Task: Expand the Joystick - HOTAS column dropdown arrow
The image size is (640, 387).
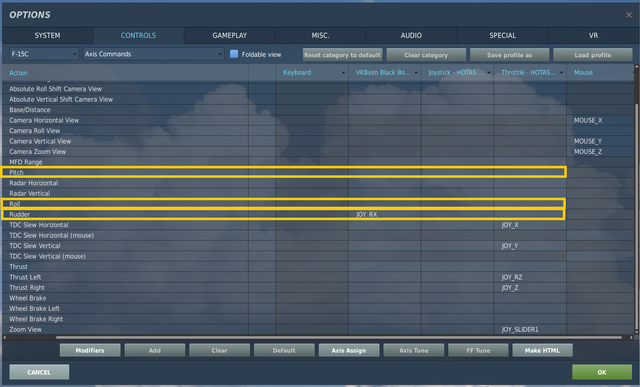Action: [489, 73]
